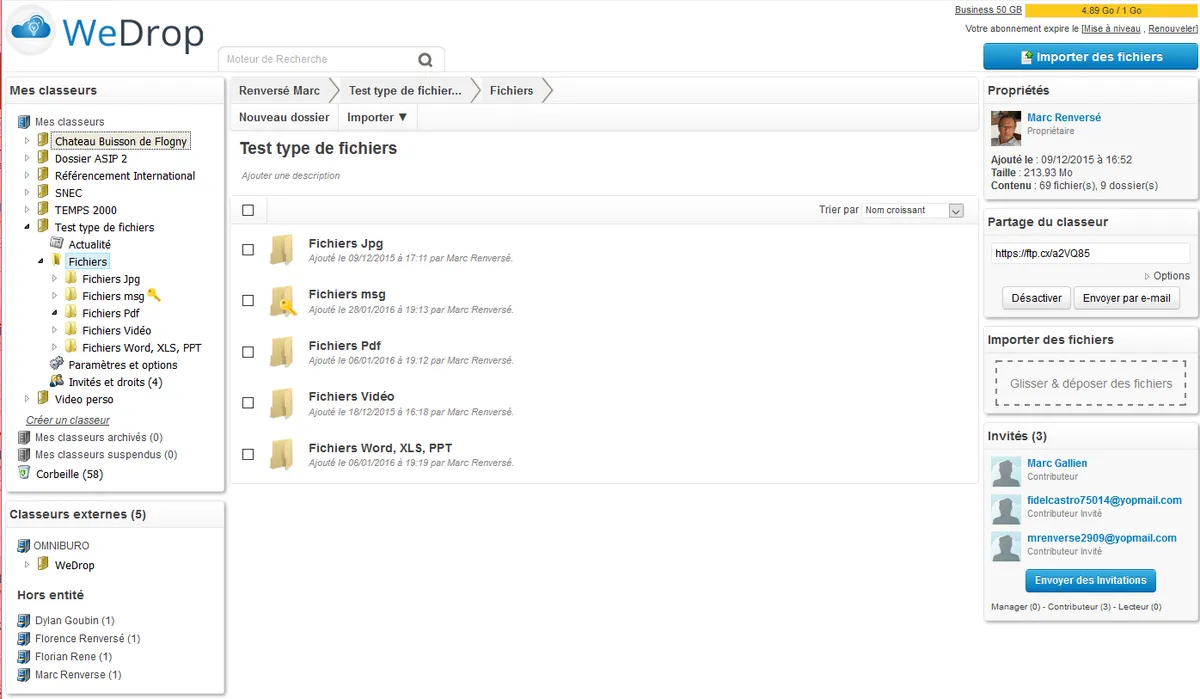Click the Fichiers breadcrumb item
The image size is (1200, 699).
pyautogui.click(x=511, y=90)
